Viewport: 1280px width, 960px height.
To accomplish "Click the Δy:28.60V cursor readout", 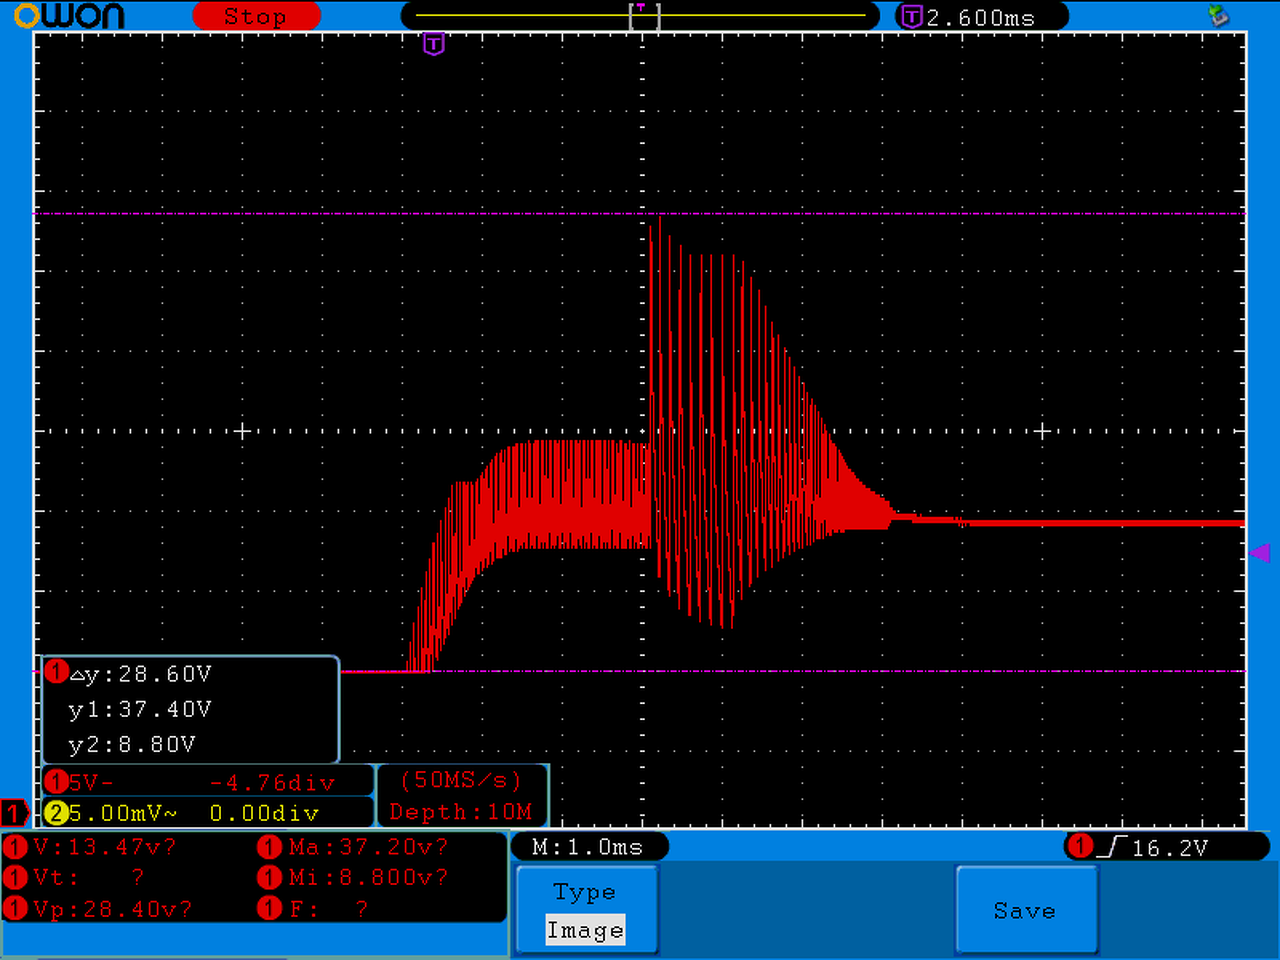I will pos(140,674).
